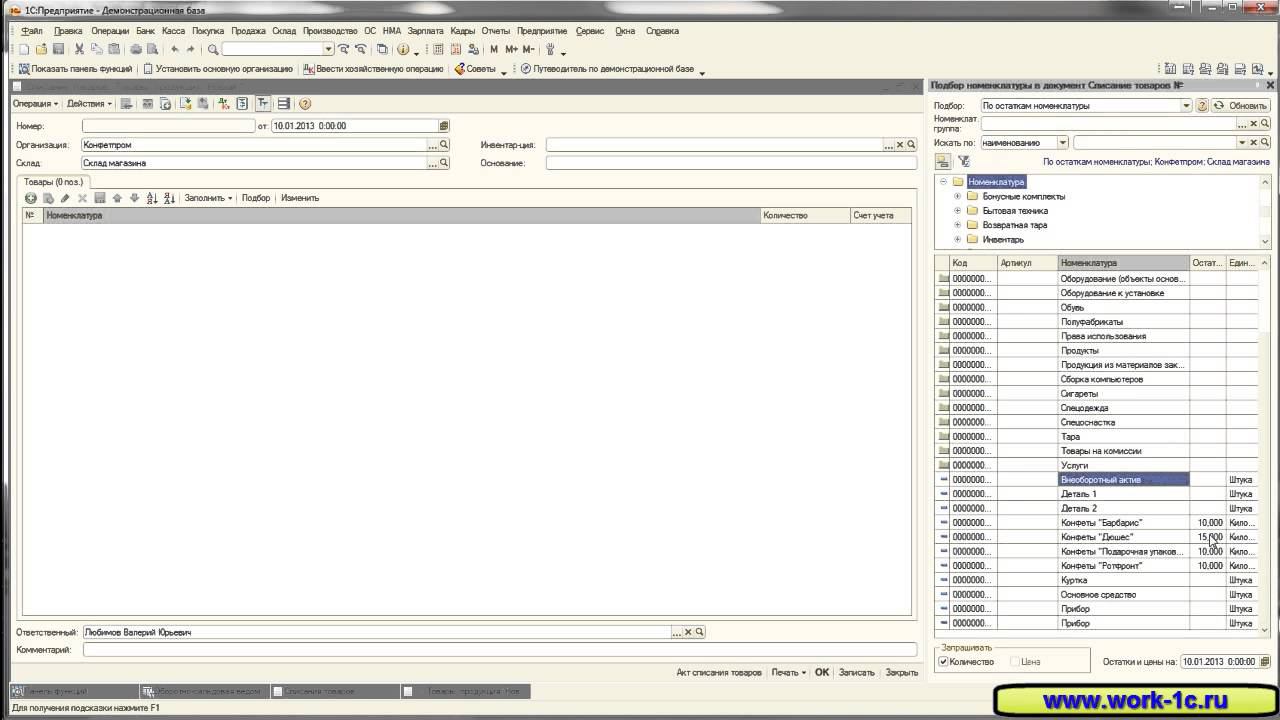1280x720 pixels.
Task: Click the Undo arrow icon
Action: (x=175, y=49)
